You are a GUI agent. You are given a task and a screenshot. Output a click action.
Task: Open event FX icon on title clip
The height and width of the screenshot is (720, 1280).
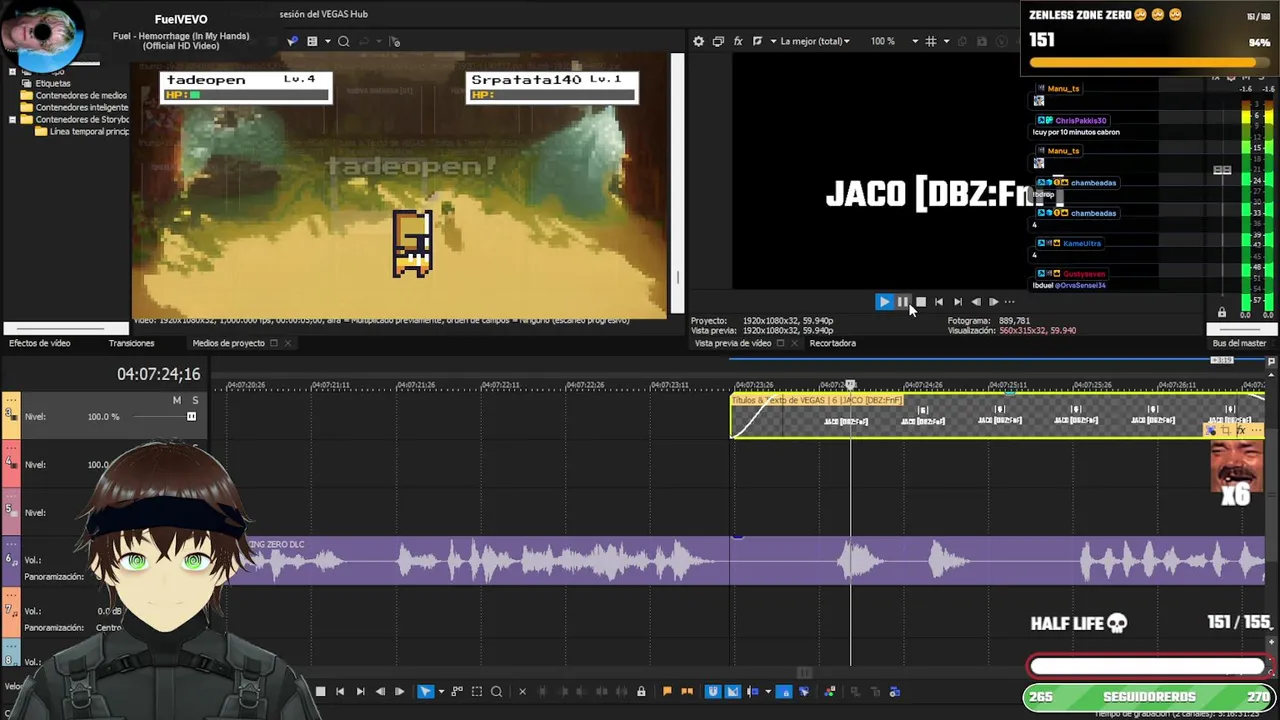point(1241,430)
